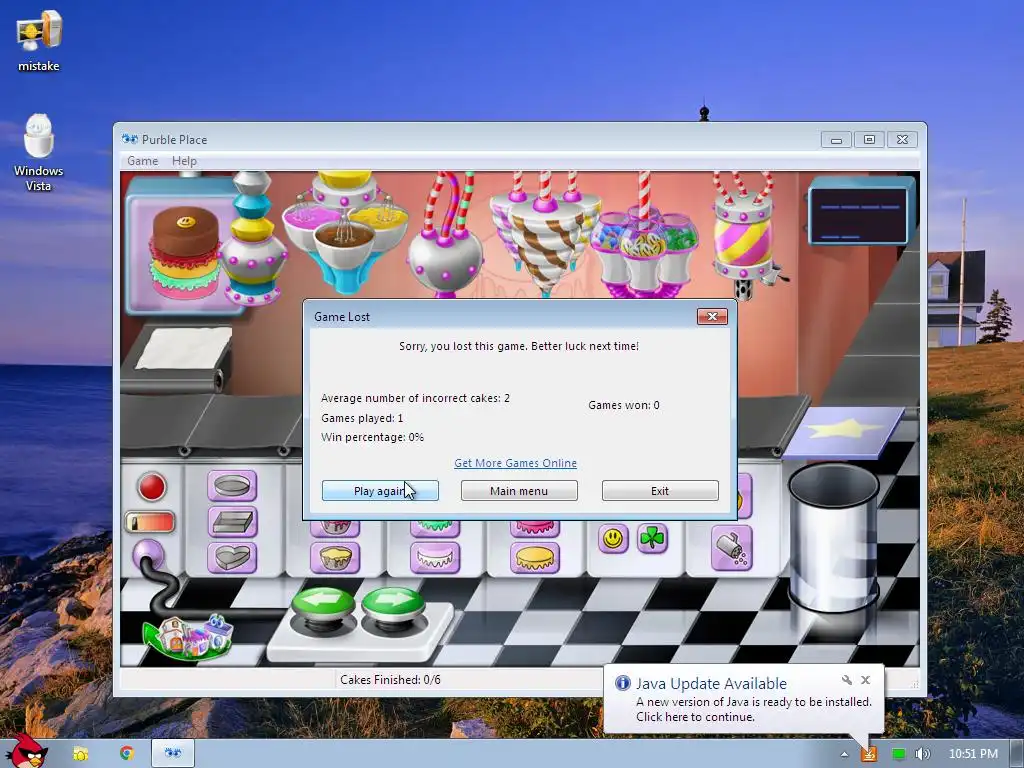
Task: Open the Help menu
Action: pyautogui.click(x=184, y=161)
